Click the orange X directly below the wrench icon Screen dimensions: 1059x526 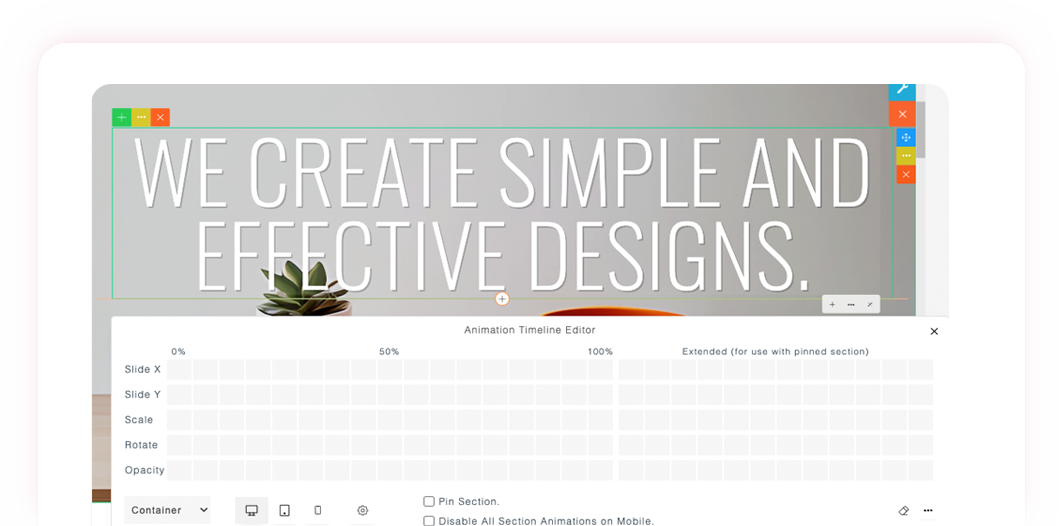click(x=902, y=114)
